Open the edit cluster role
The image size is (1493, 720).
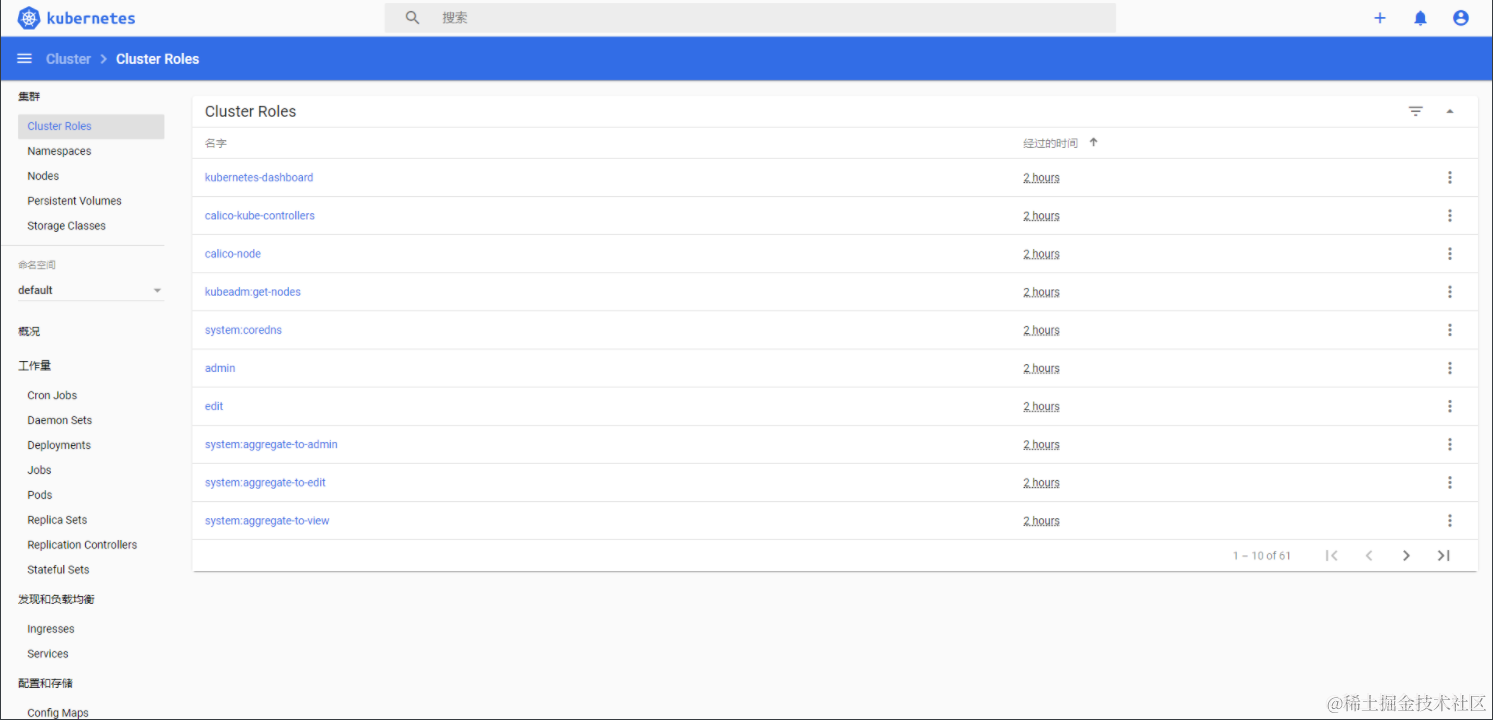pyautogui.click(x=214, y=406)
